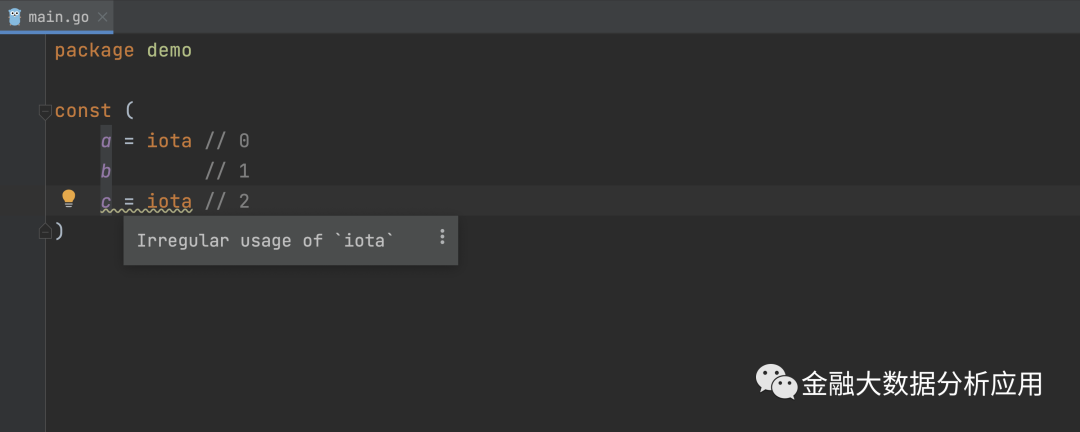
Task: Click the "Irregular usage of `iota`" tooltip text
Action: tap(265, 240)
